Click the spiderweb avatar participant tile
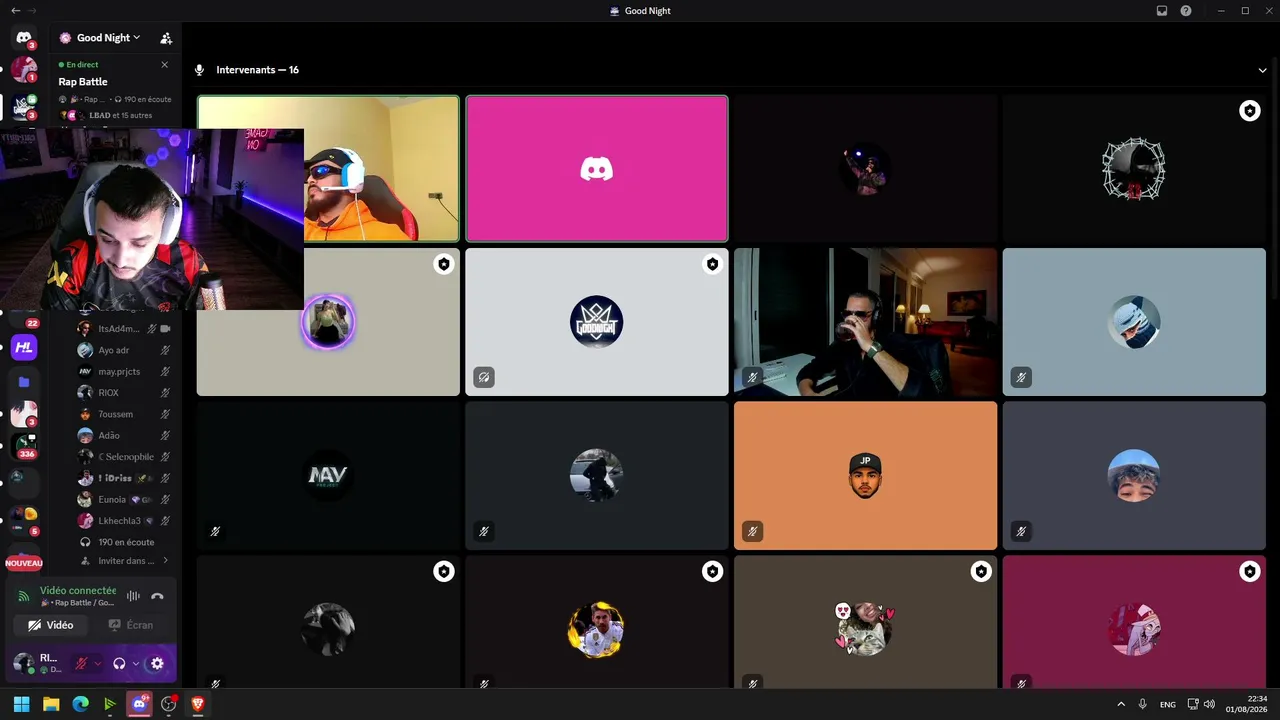The image size is (1280, 720). click(1134, 169)
